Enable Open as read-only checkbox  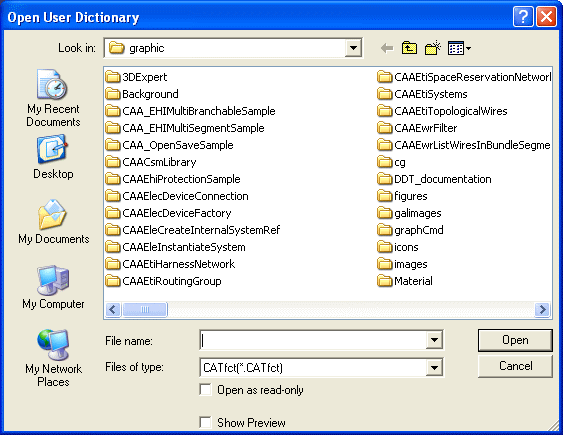click(205, 390)
